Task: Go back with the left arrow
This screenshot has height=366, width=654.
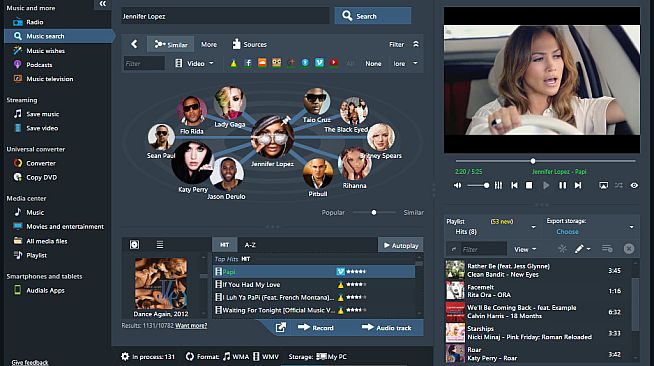Action: 134,44
